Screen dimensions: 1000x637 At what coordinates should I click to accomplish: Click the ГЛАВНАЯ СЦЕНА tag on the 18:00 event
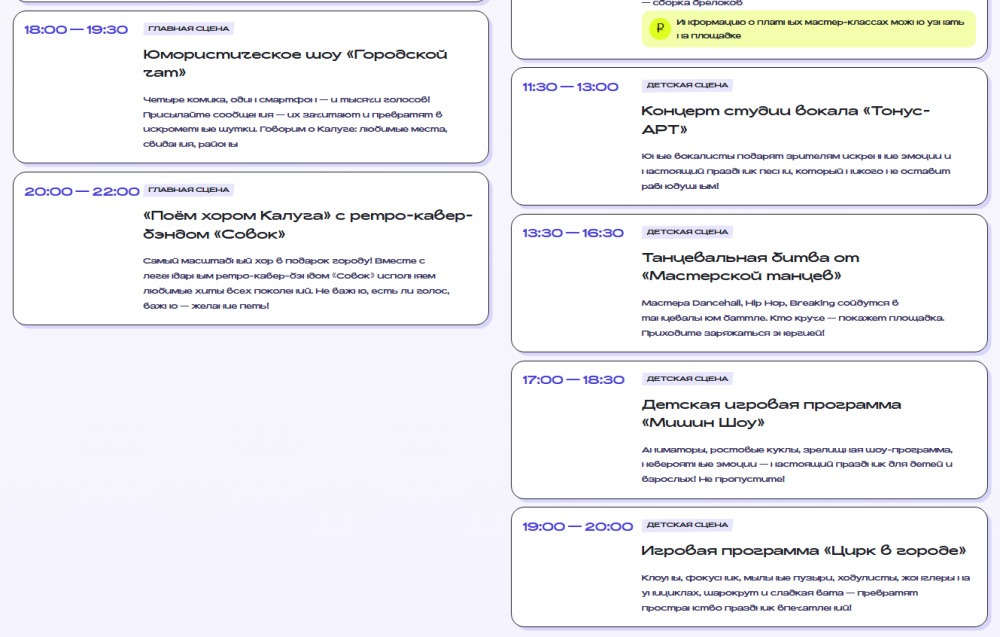[189, 29]
